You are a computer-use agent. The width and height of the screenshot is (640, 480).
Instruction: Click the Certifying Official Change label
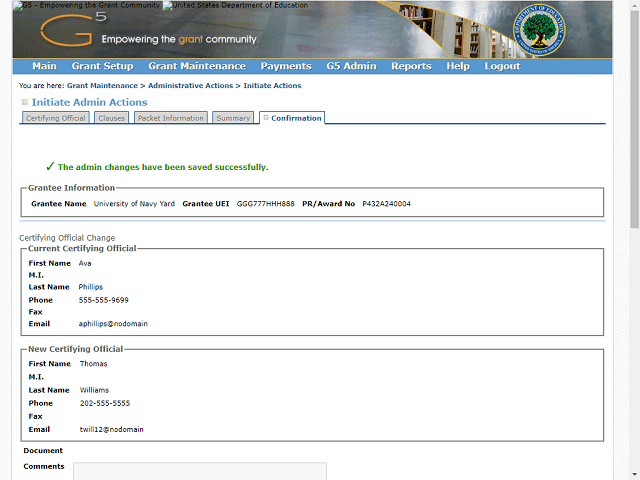point(67,238)
